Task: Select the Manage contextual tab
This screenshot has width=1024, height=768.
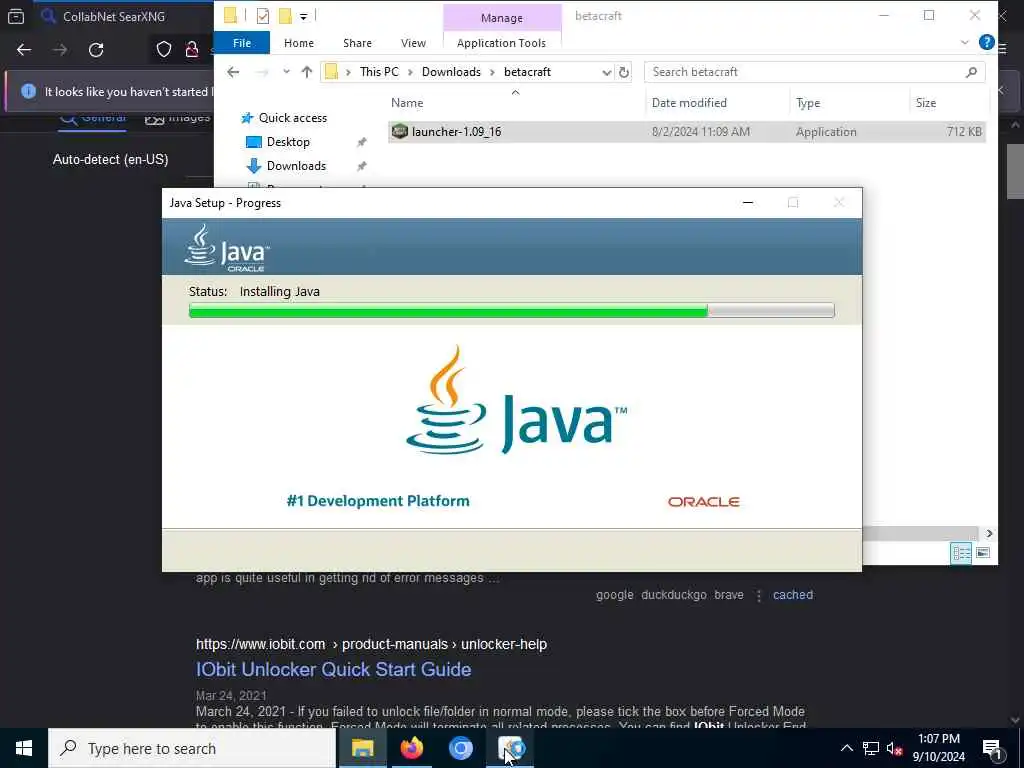Action: (x=502, y=18)
